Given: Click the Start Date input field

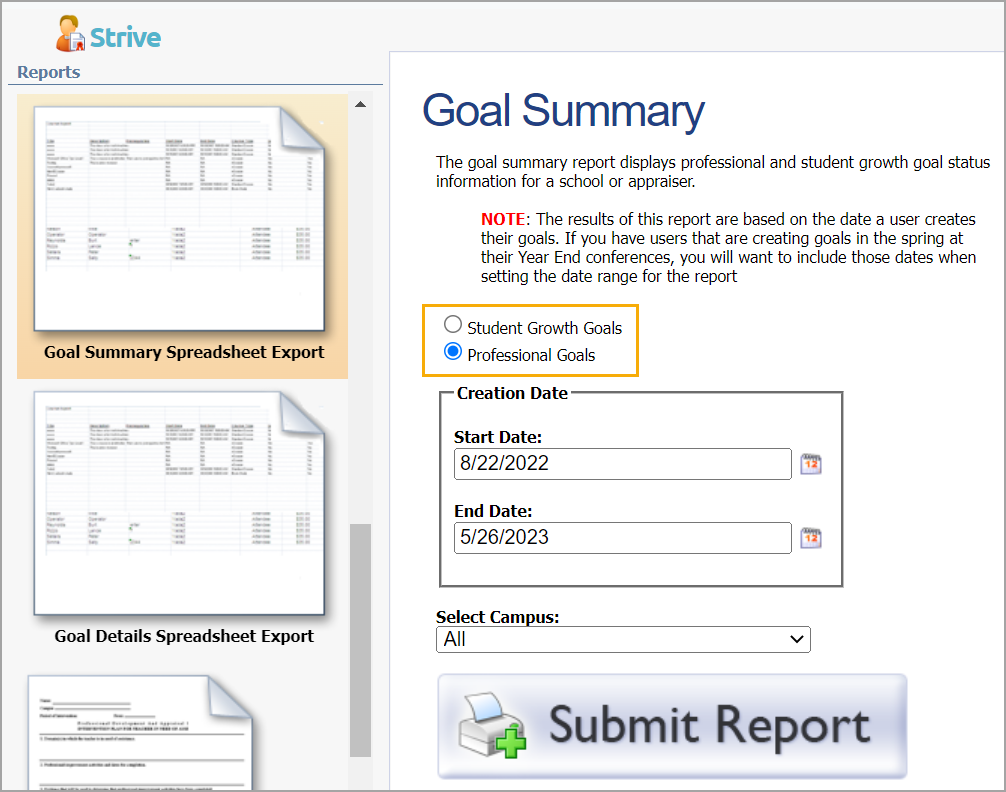Looking at the screenshot, I should click(622, 463).
